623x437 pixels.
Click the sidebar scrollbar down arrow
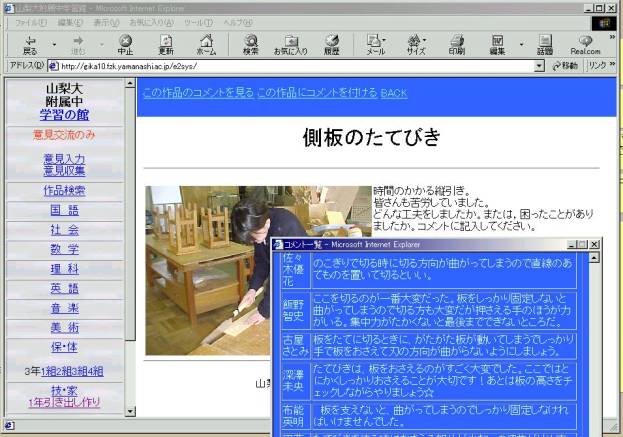pos(130,411)
